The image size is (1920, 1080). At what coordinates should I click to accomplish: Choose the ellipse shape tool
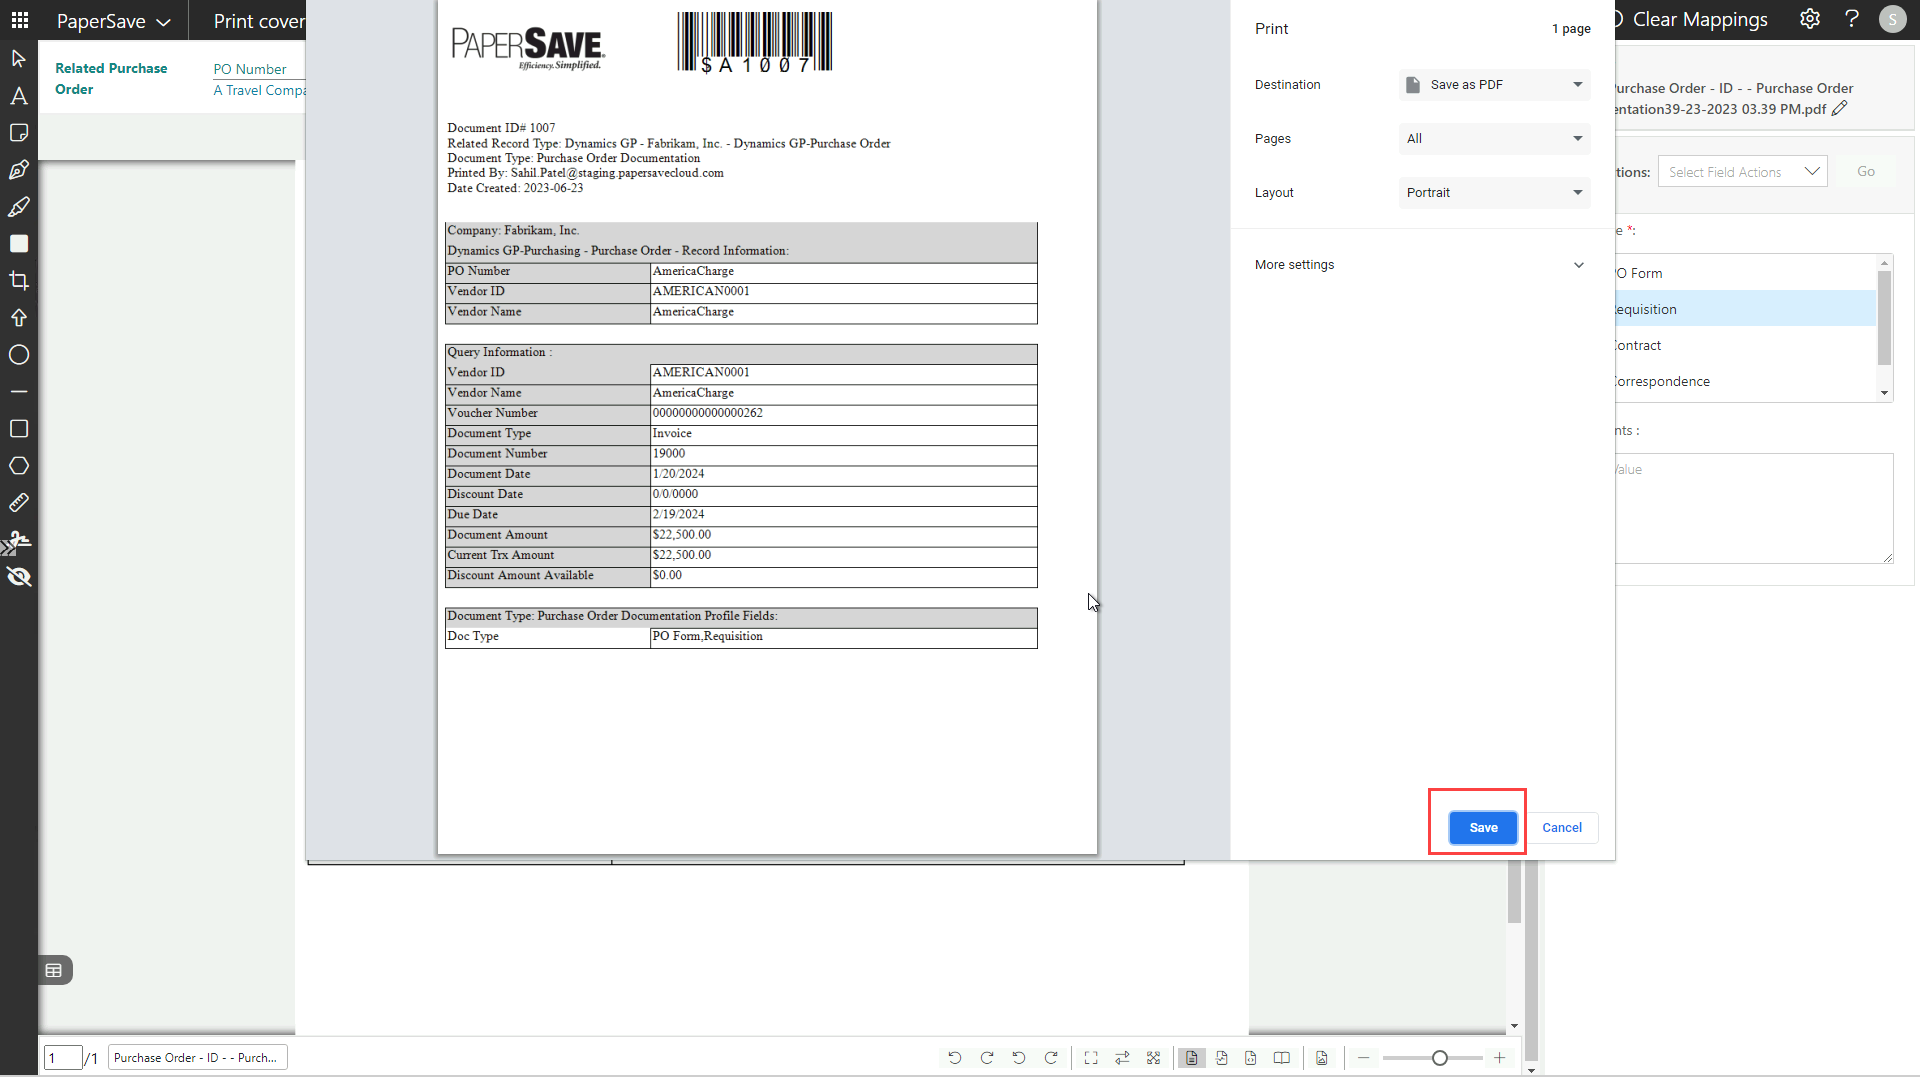click(x=18, y=355)
